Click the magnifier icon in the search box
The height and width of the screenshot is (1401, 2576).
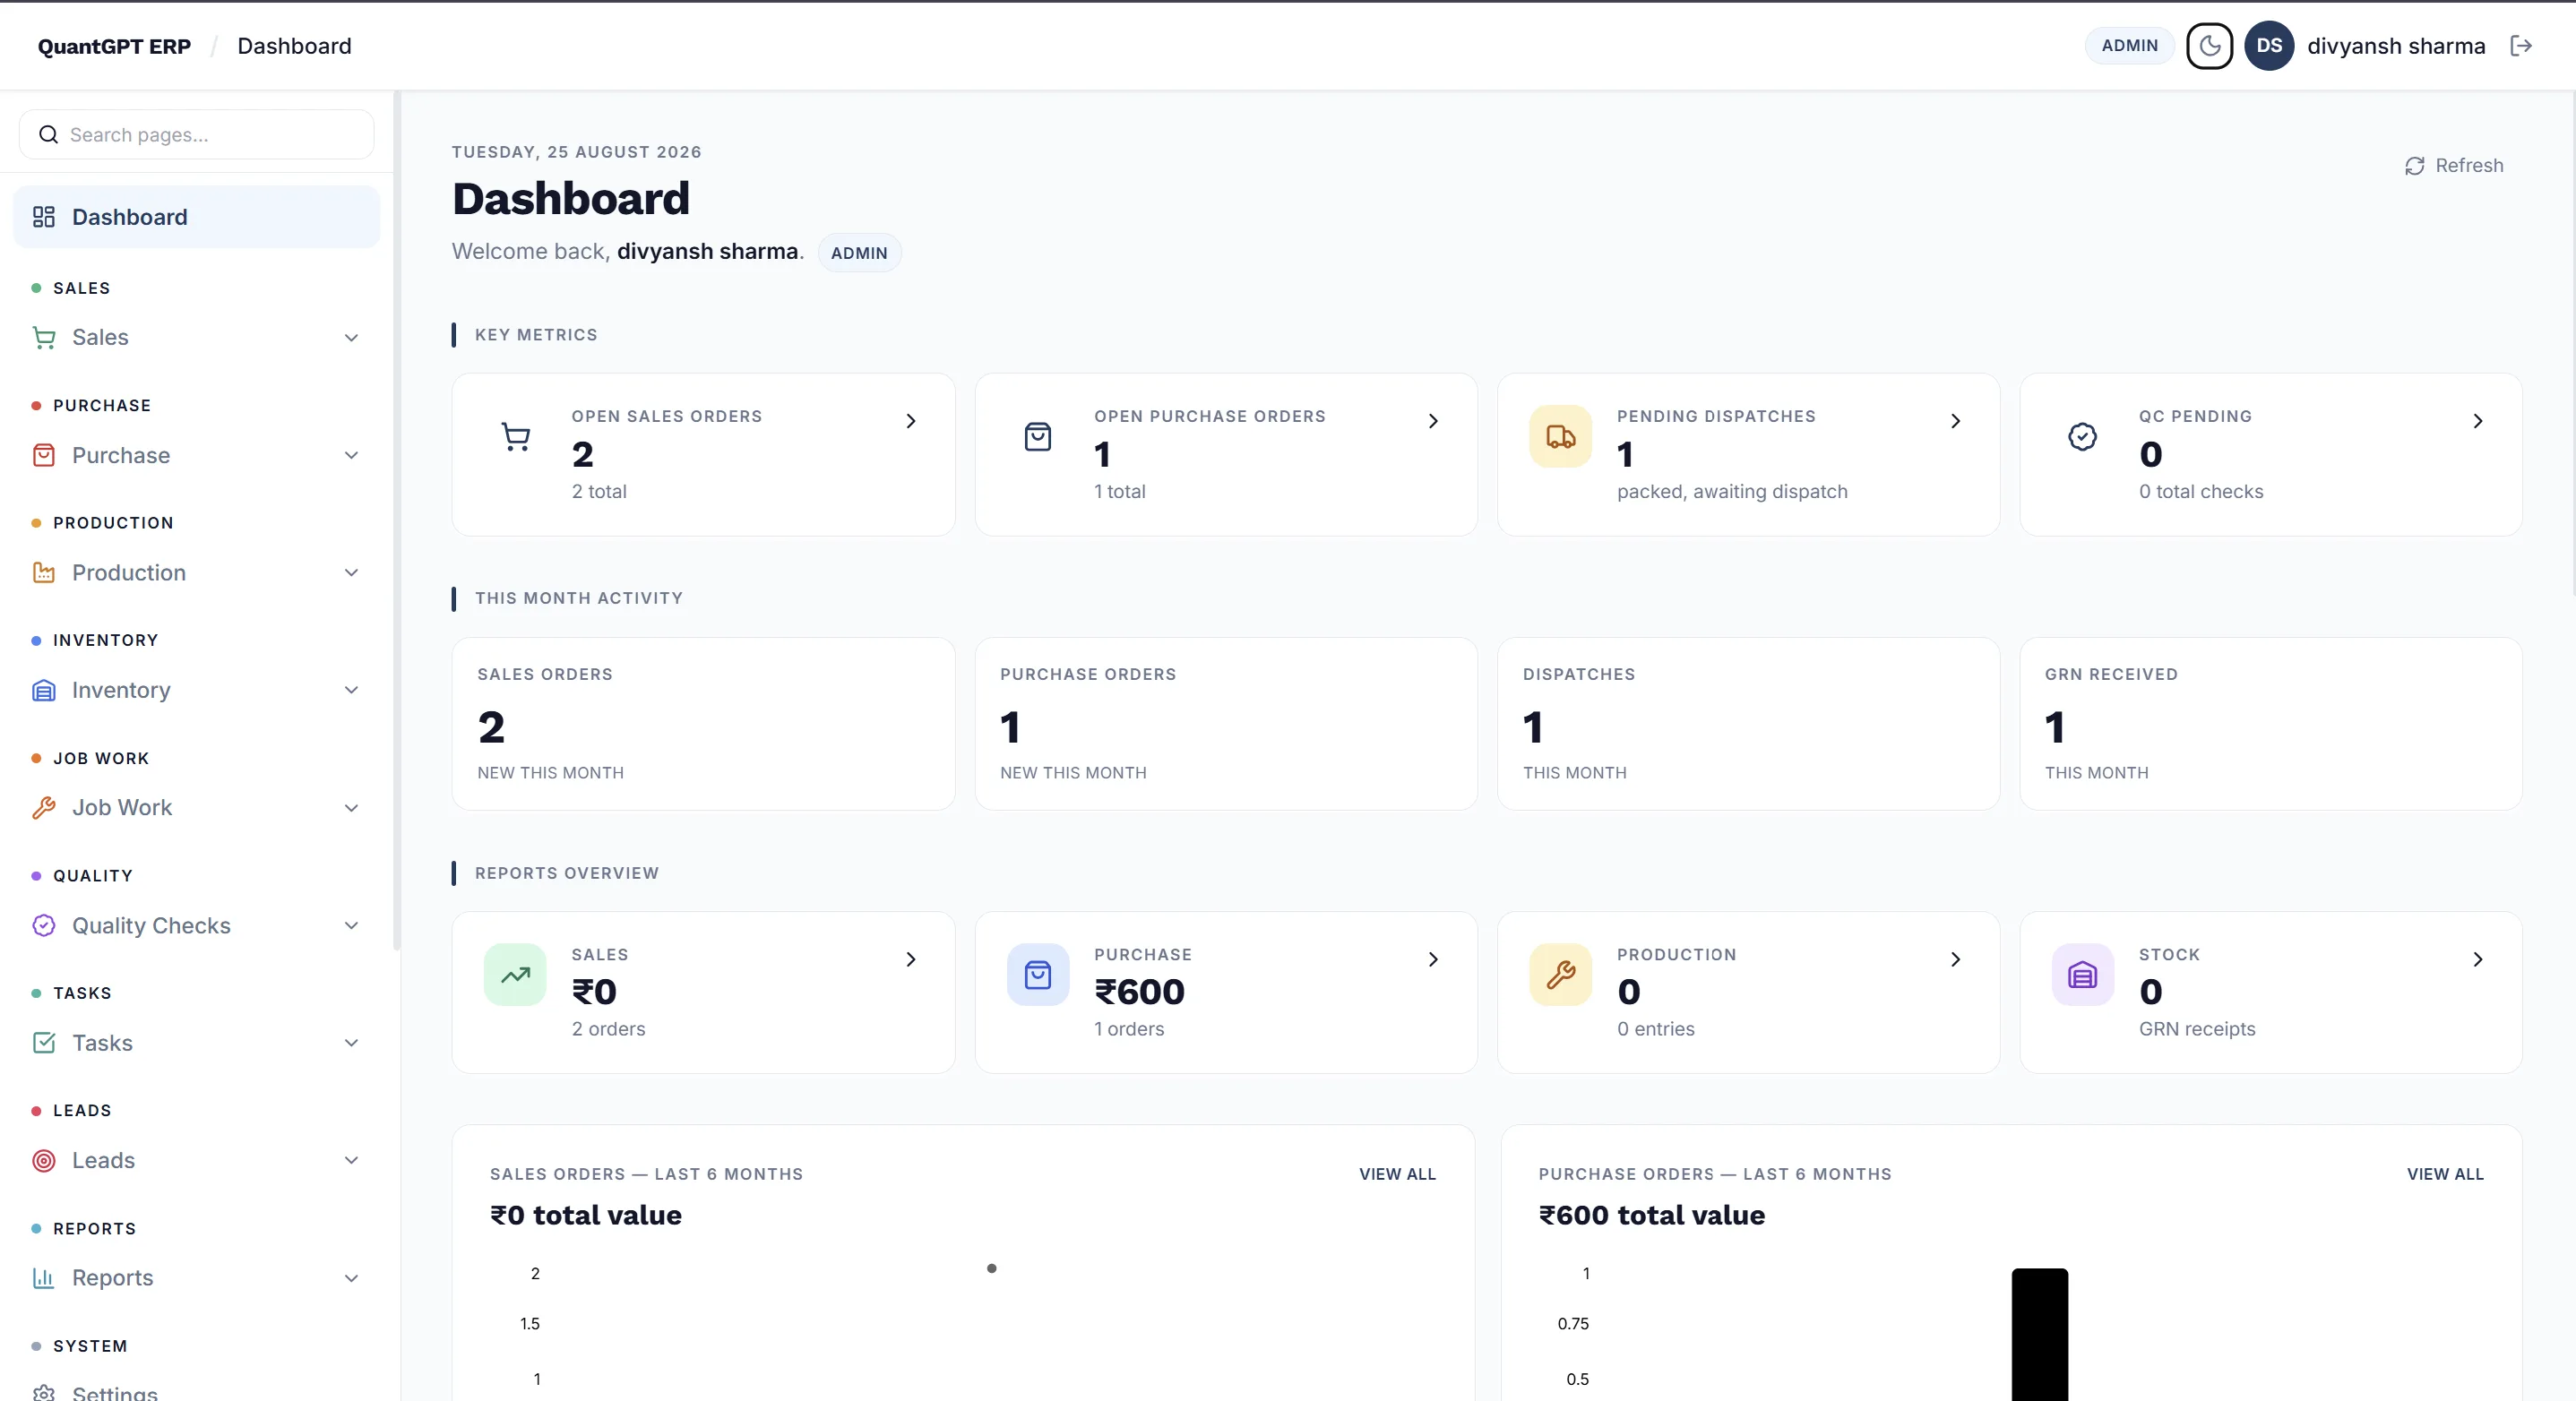pyautogui.click(x=48, y=135)
